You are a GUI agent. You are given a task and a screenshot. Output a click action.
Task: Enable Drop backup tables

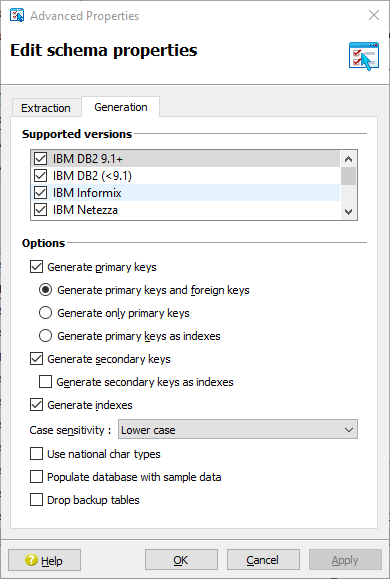[36, 500]
